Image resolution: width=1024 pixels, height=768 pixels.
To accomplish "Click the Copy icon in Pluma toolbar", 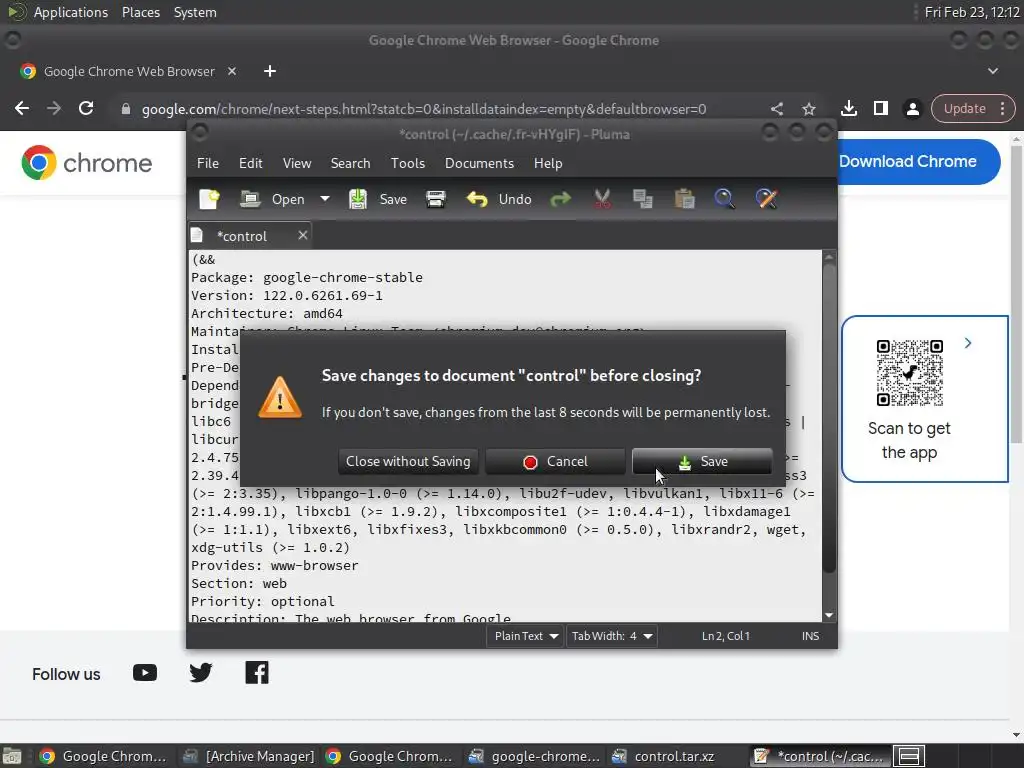I will pyautogui.click(x=643, y=199).
